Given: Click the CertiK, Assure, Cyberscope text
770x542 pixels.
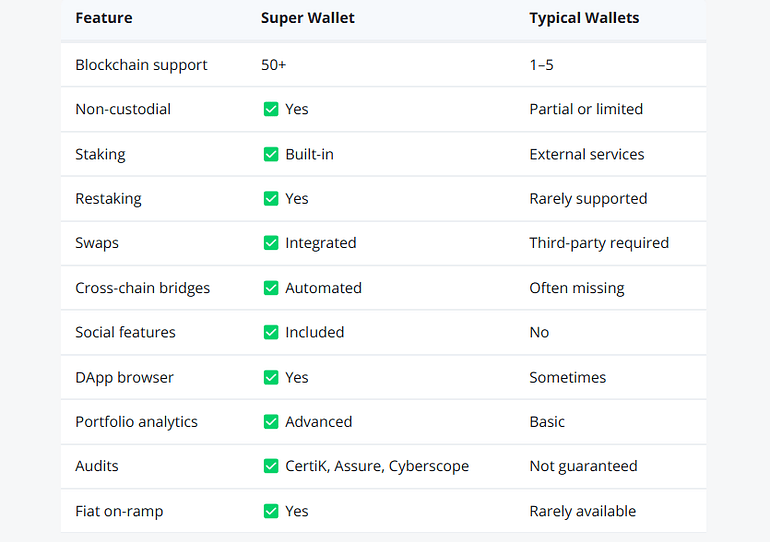Looking at the screenshot, I should [376, 466].
